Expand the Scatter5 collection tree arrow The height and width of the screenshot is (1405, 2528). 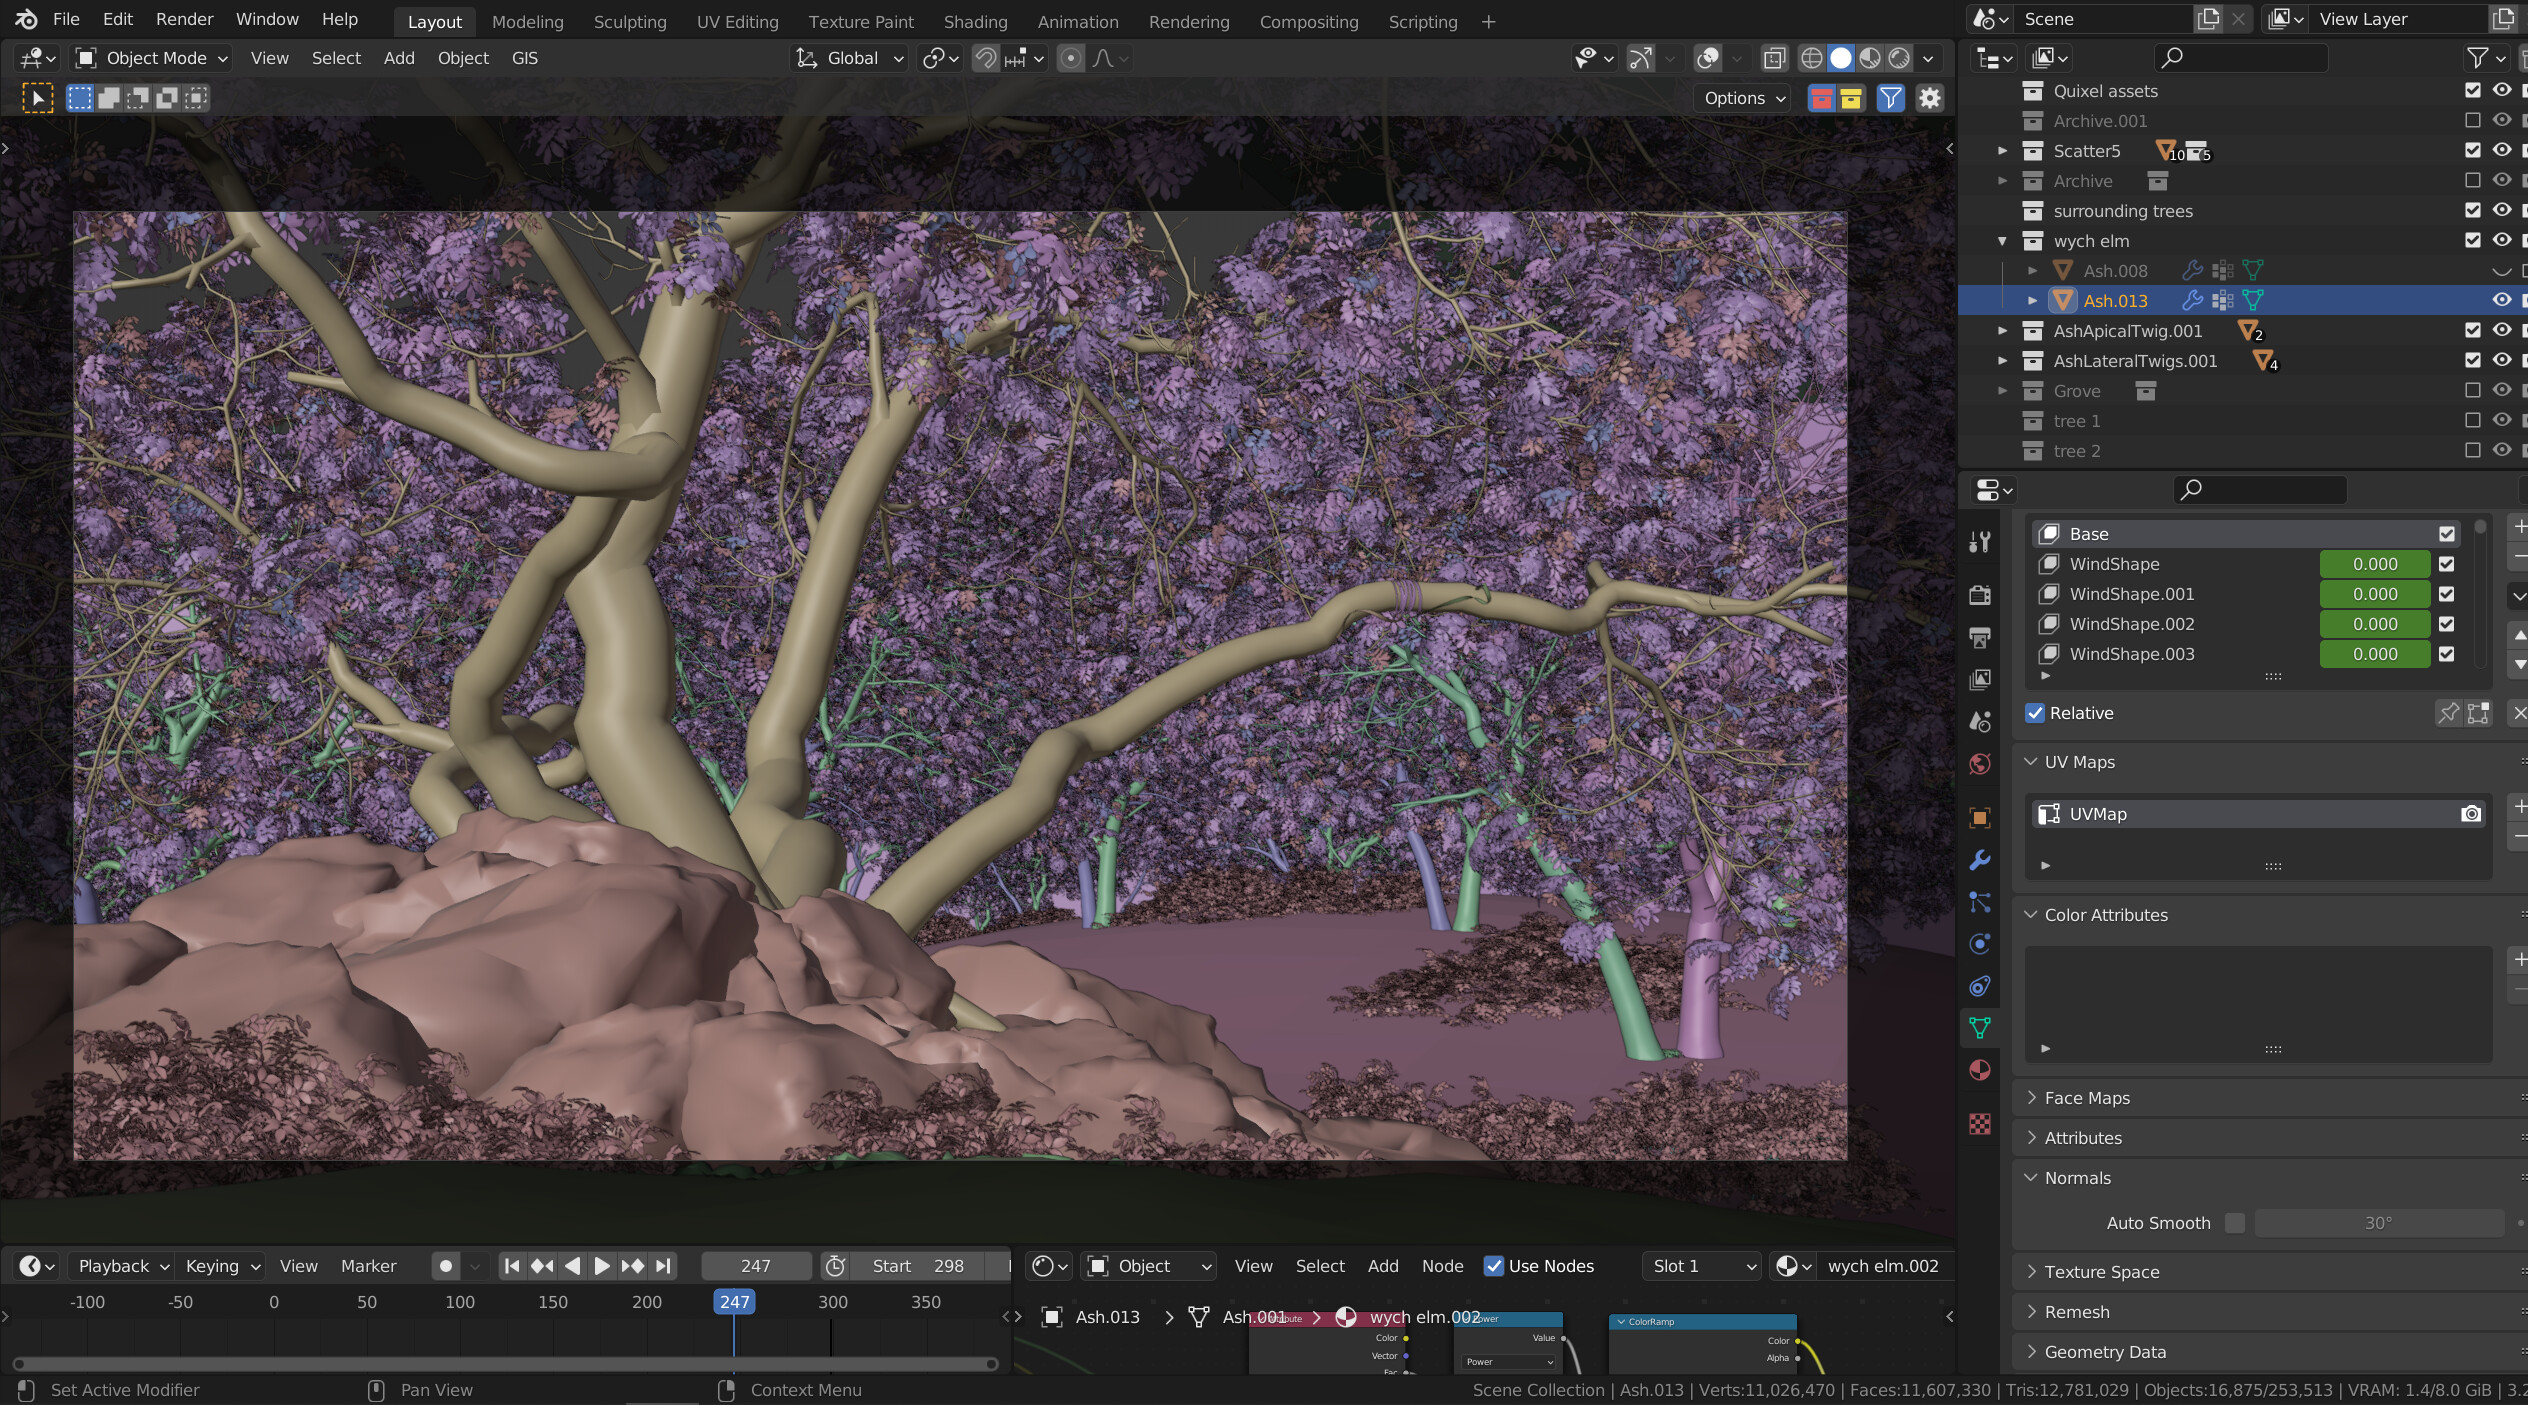click(2002, 151)
